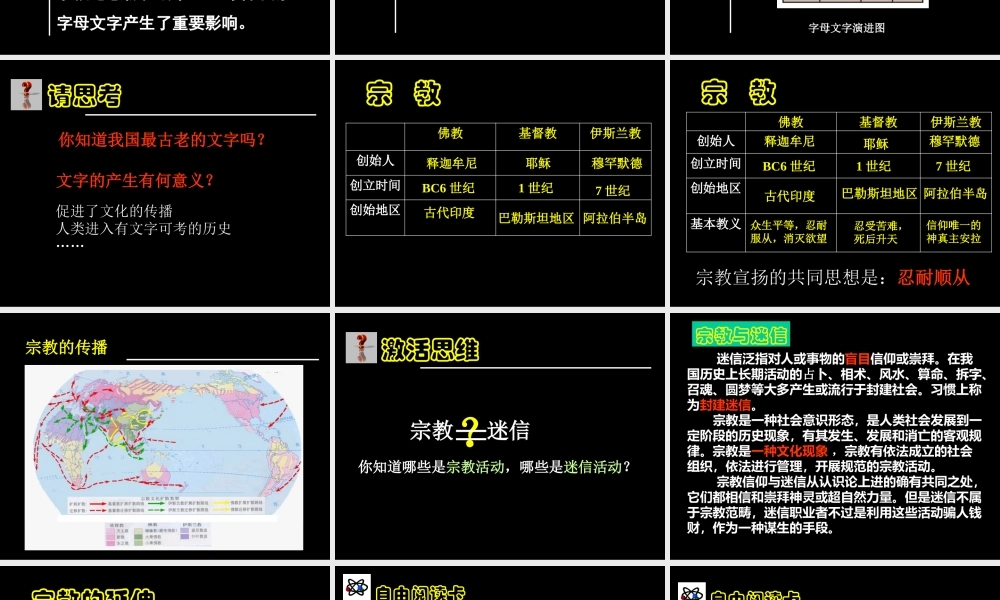Image resolution: width=1000 pixels, height=600 pixels.
Task: Click the red phrase 封建迷信
Action: coord(725,405)
